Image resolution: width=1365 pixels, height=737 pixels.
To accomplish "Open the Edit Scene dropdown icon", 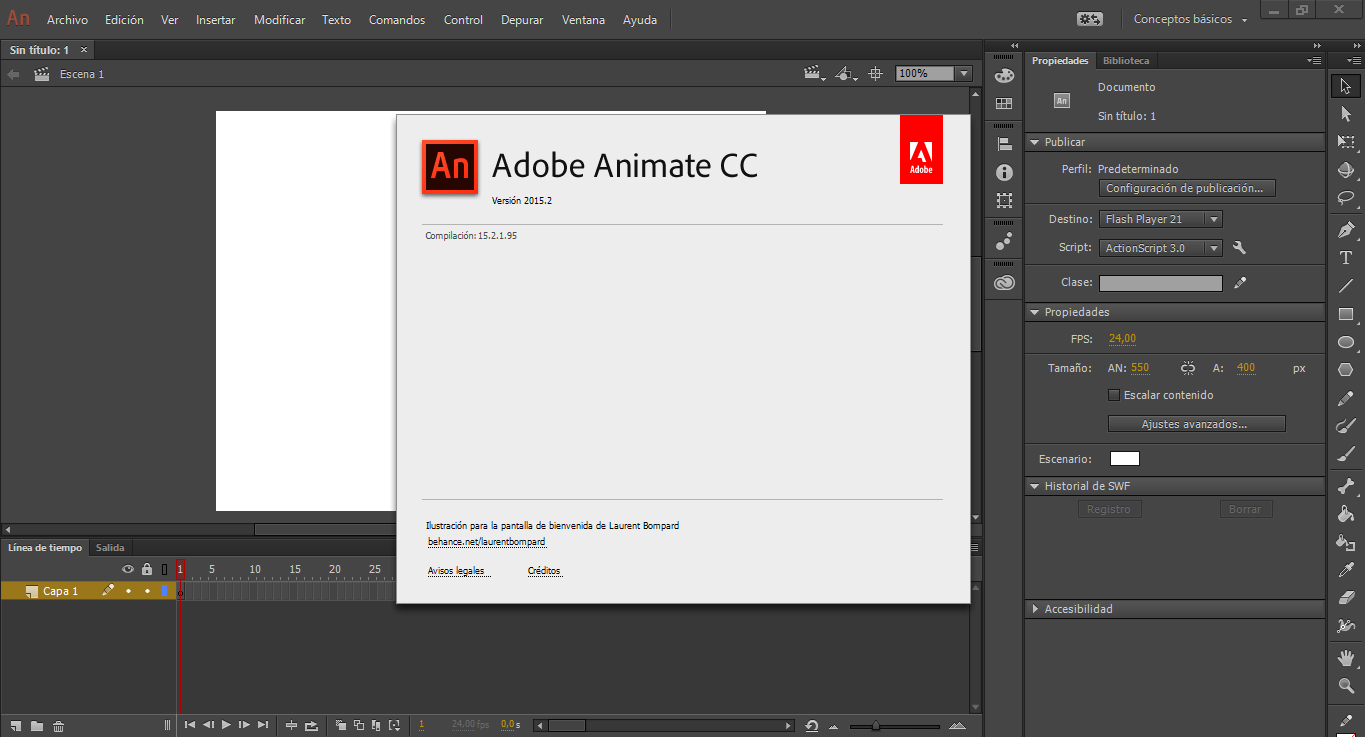I will pyautogui.click(x=816, y=74).
